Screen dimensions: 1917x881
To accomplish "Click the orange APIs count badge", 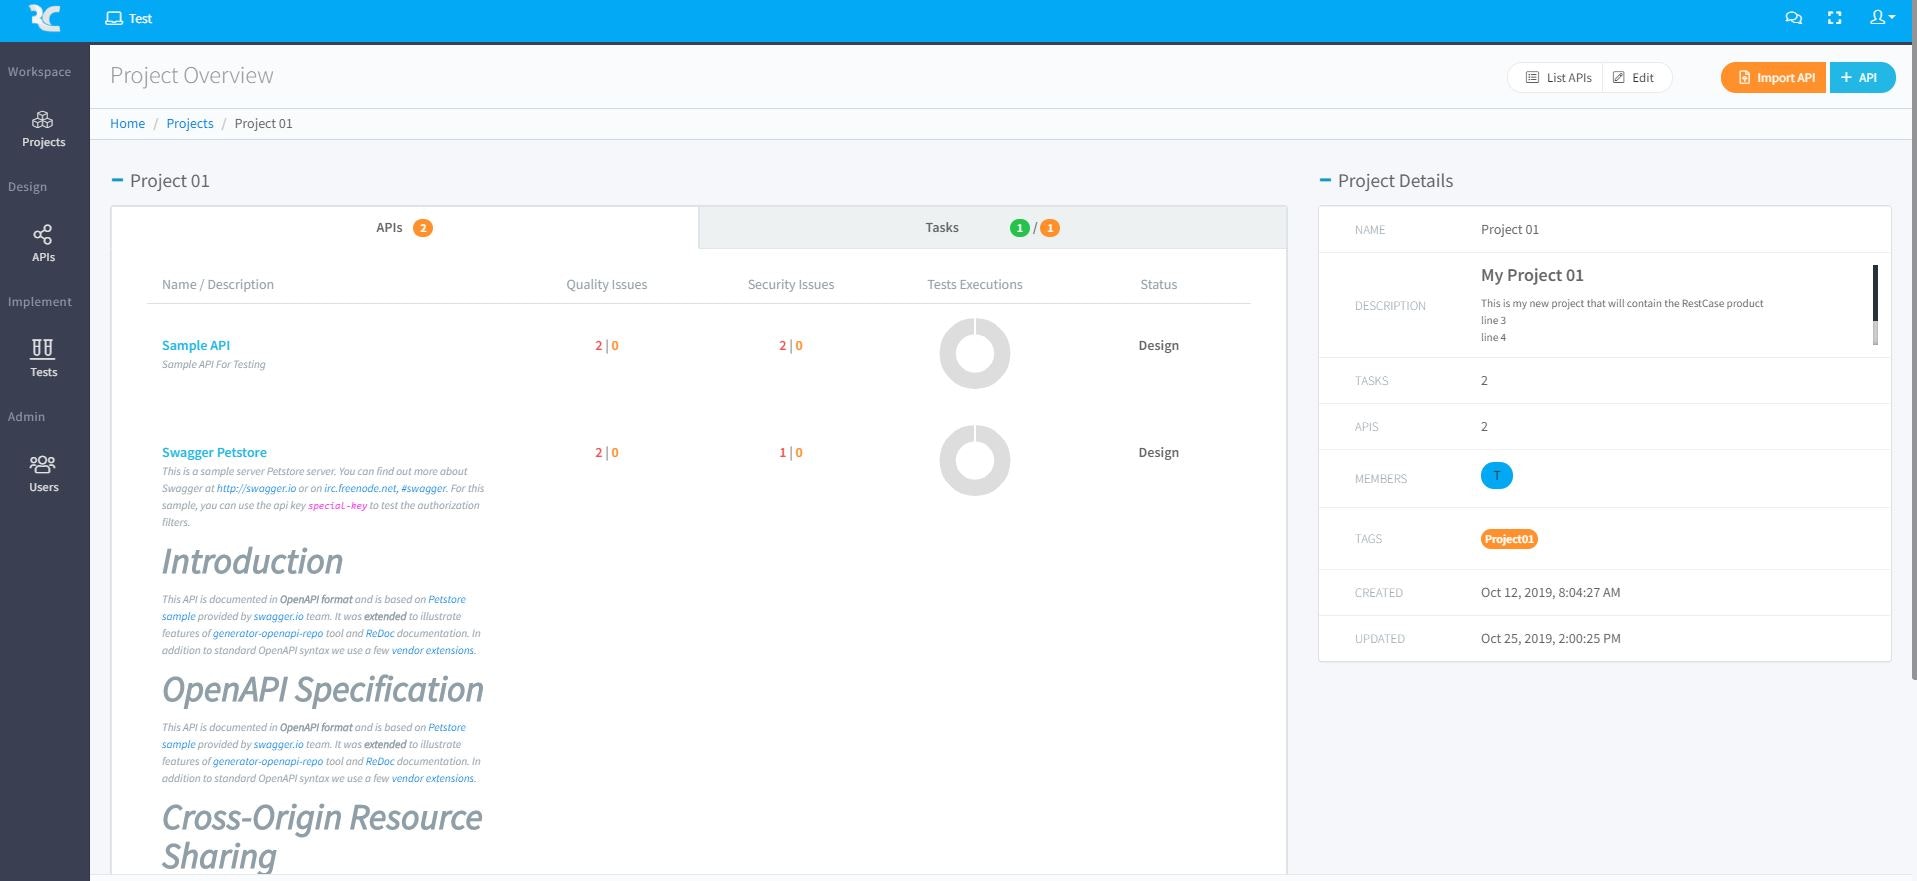I will pyautogui.click(x=423, y=228).
